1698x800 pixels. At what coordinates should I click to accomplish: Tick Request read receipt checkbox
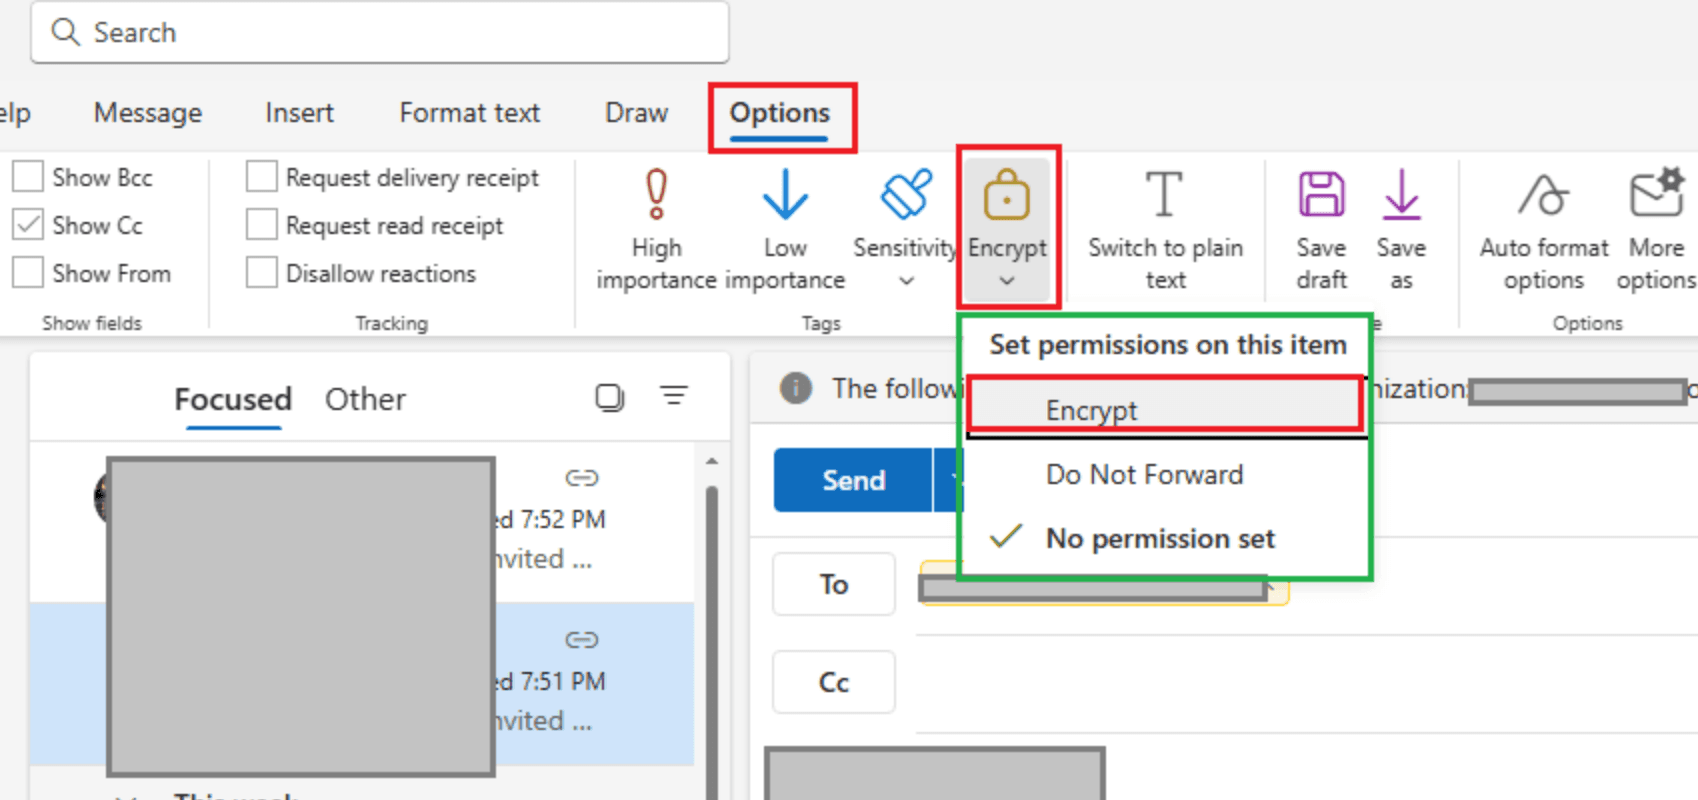click(262, 225)
